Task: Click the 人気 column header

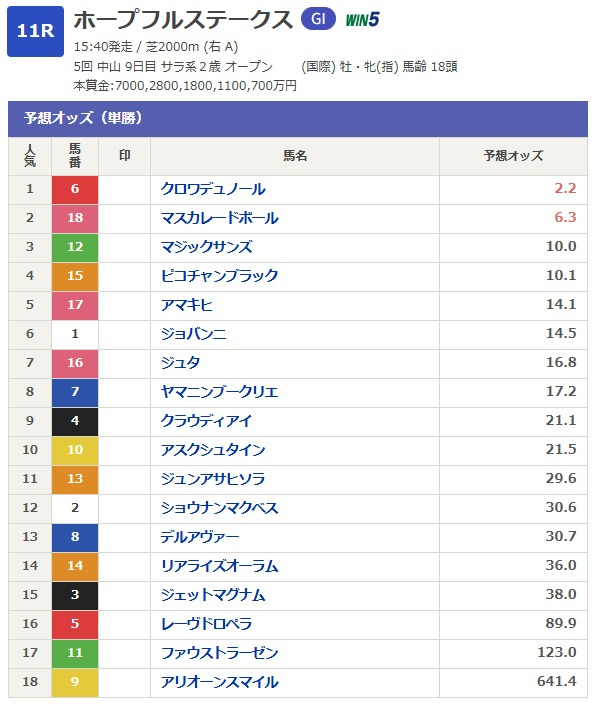Action: tap(30, 156)
